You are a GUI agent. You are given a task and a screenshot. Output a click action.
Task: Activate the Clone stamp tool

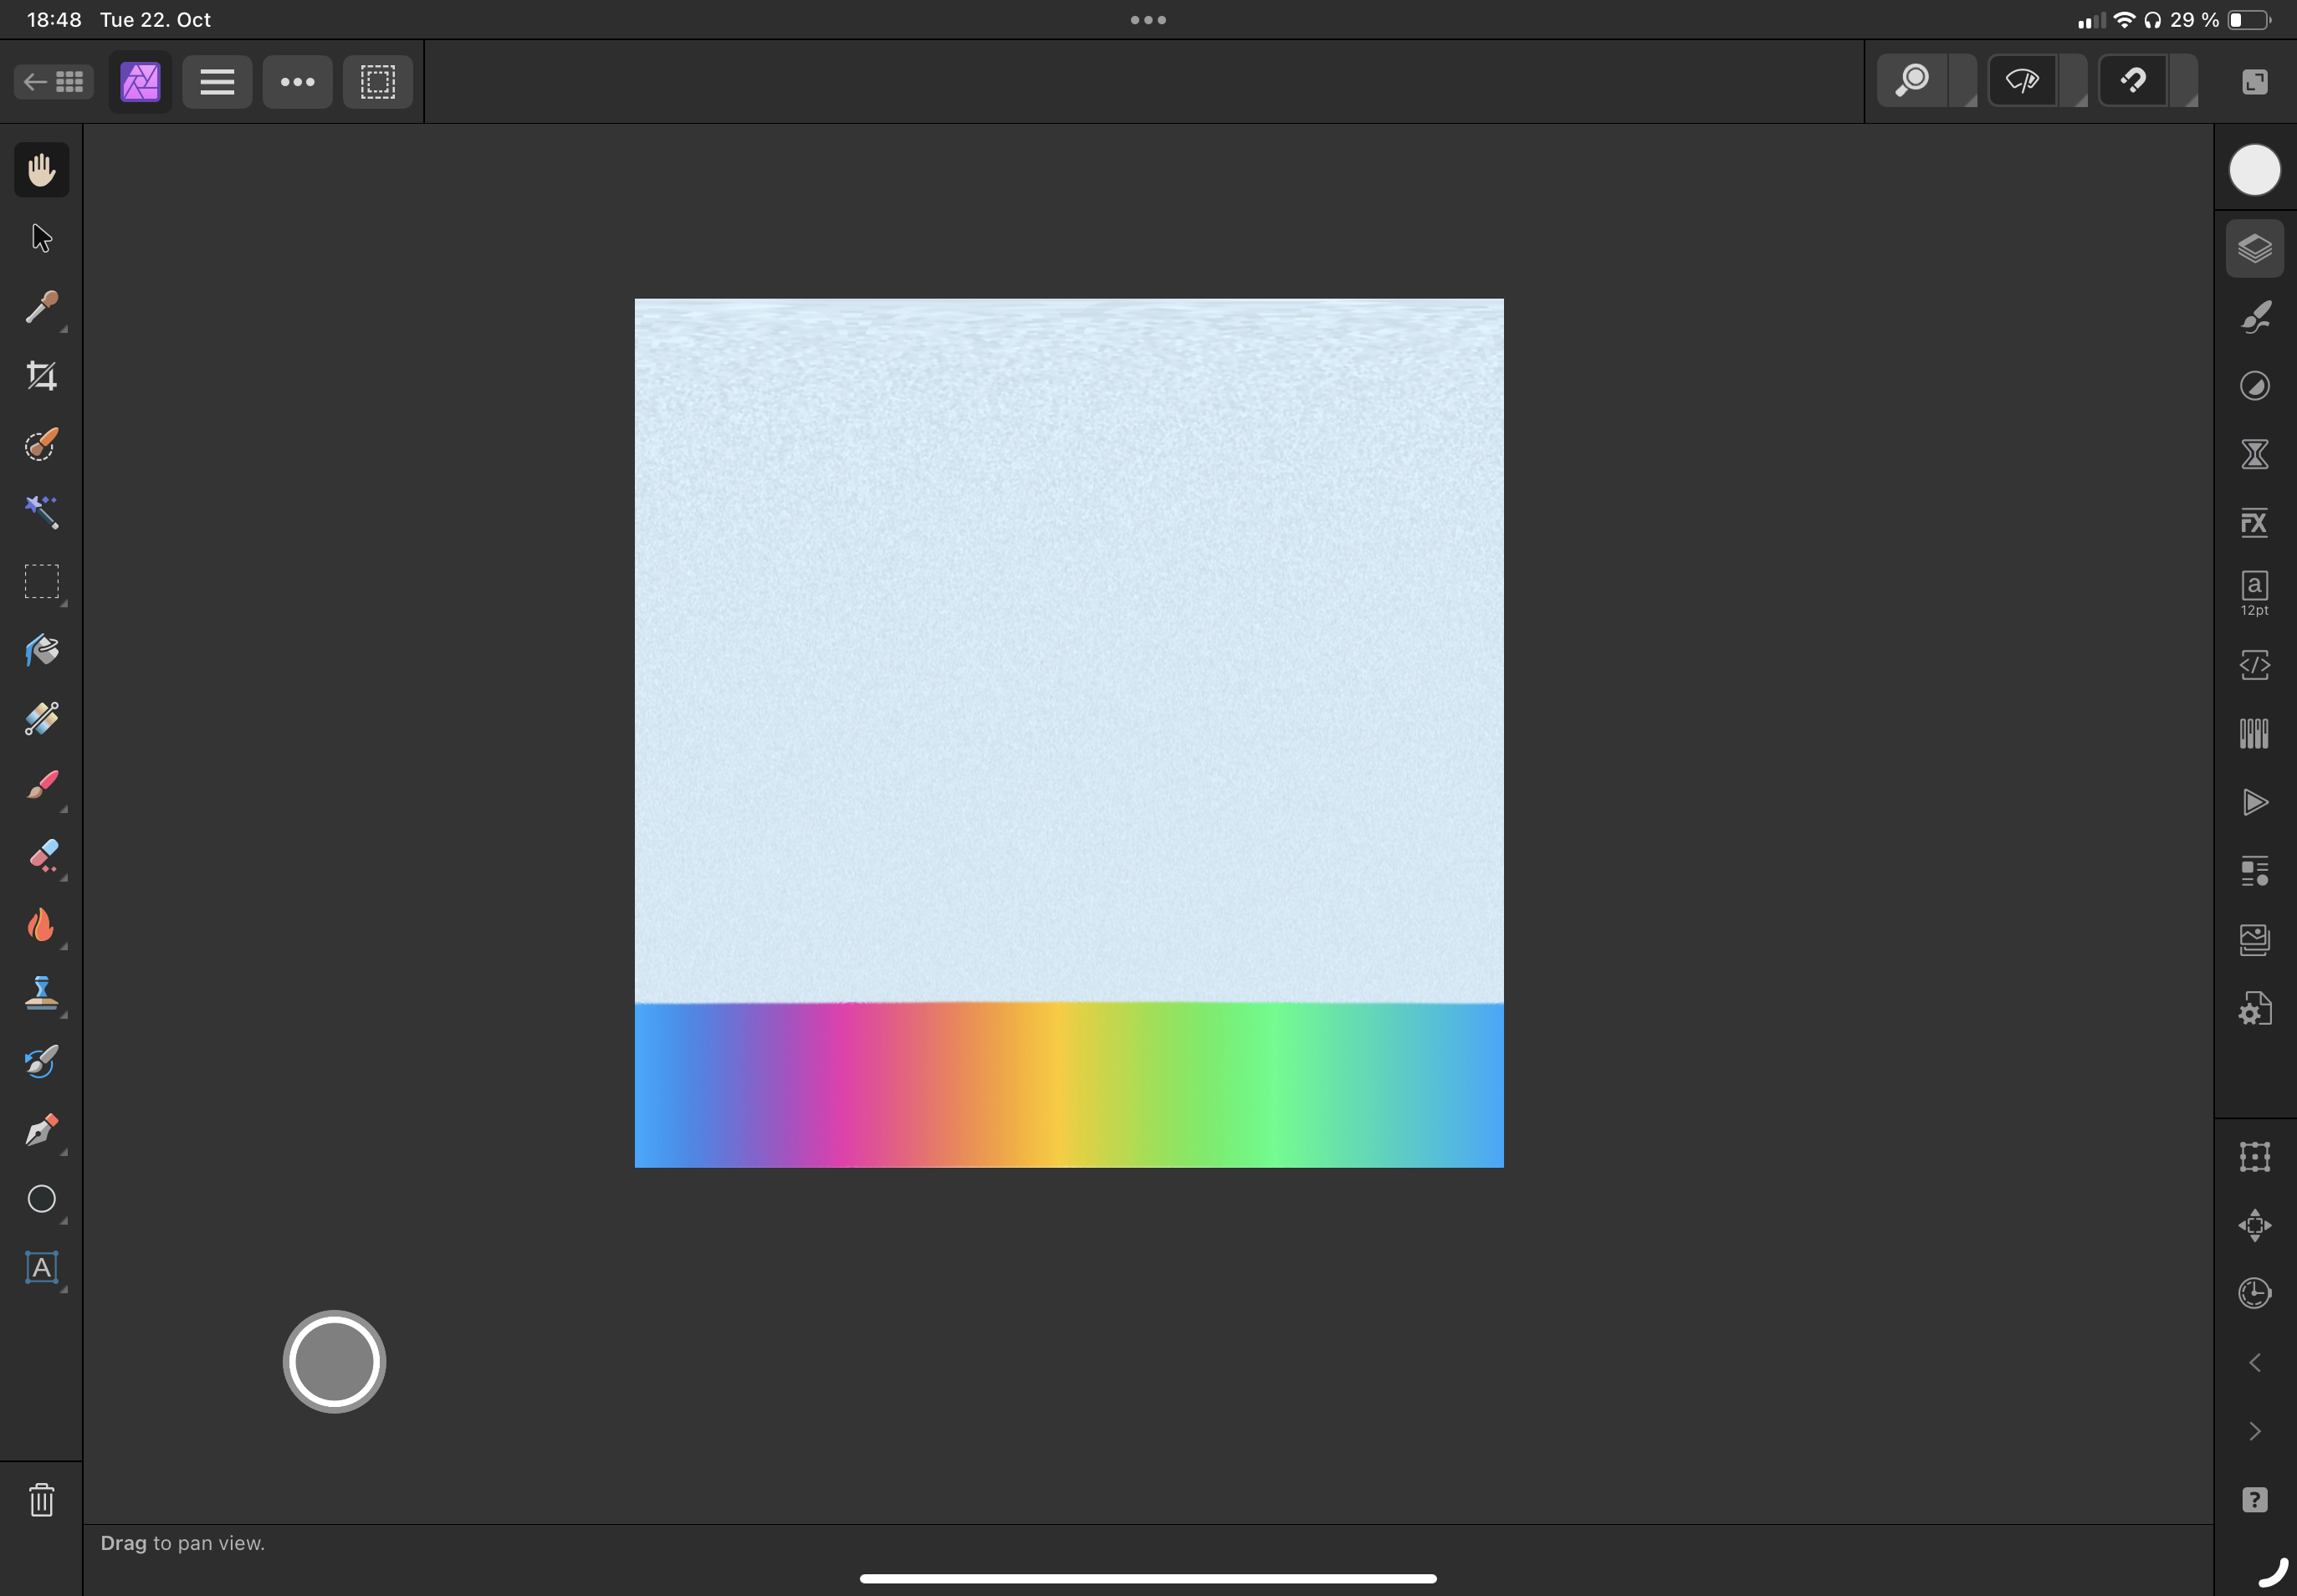[41, 993]
